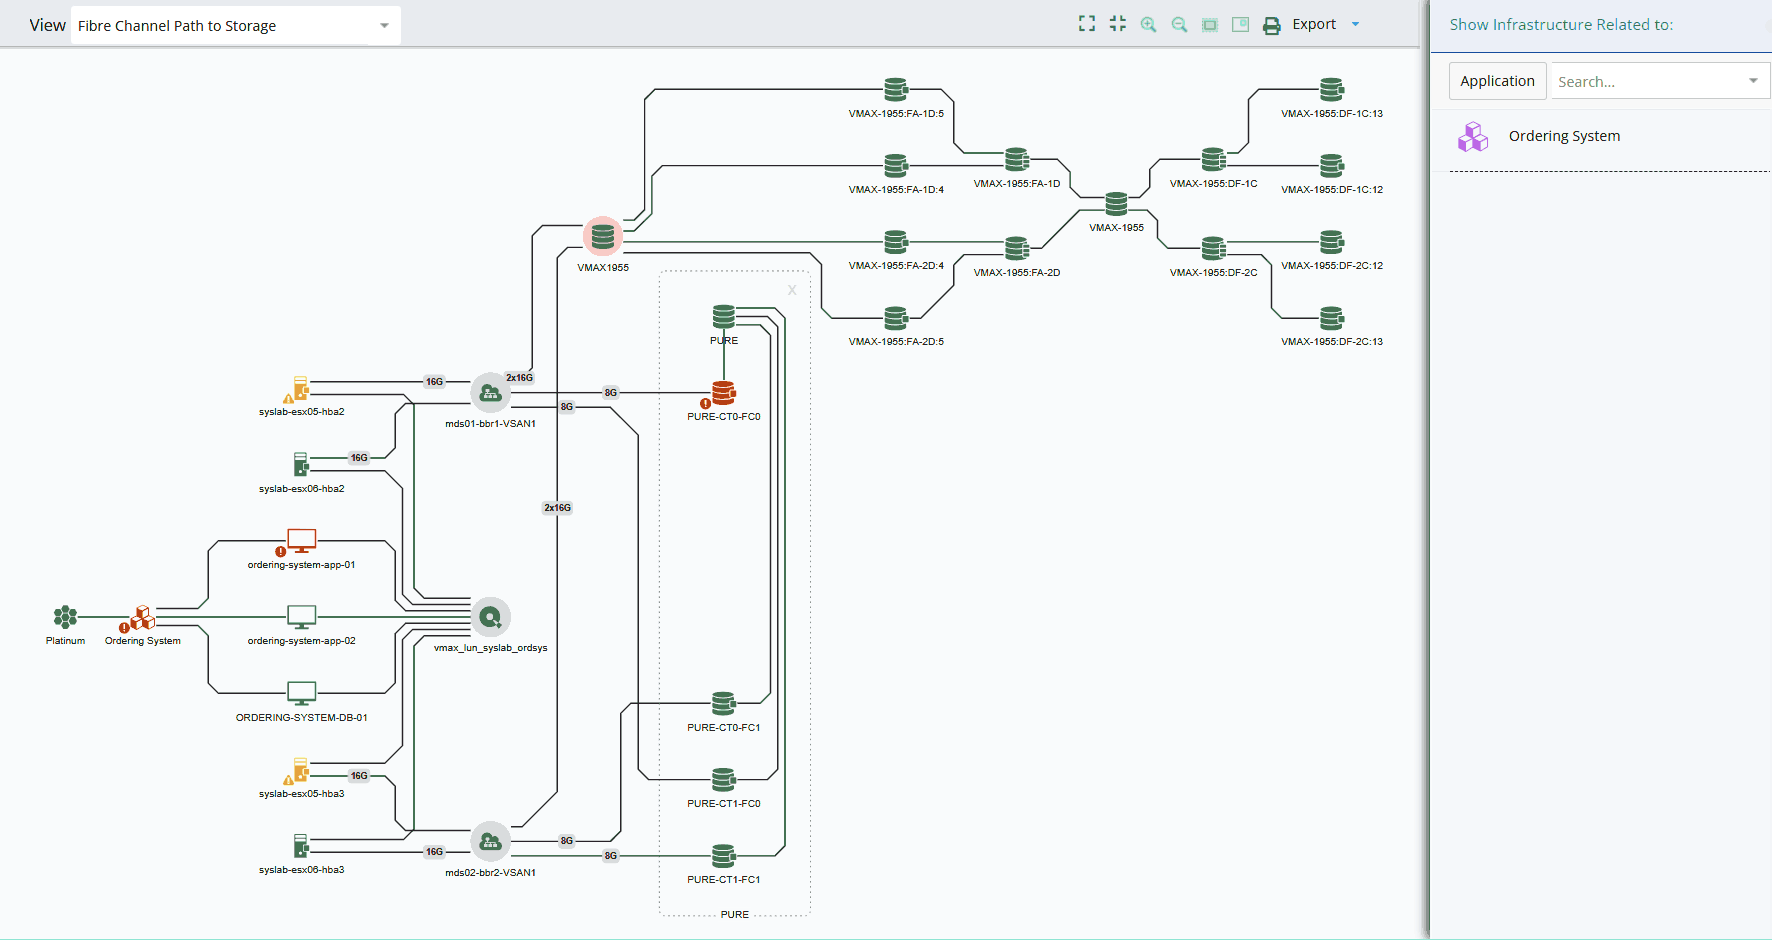Click the fit-to-window icon
The width and height of the screenshot is (1772, 940).
coord(1210,24)
